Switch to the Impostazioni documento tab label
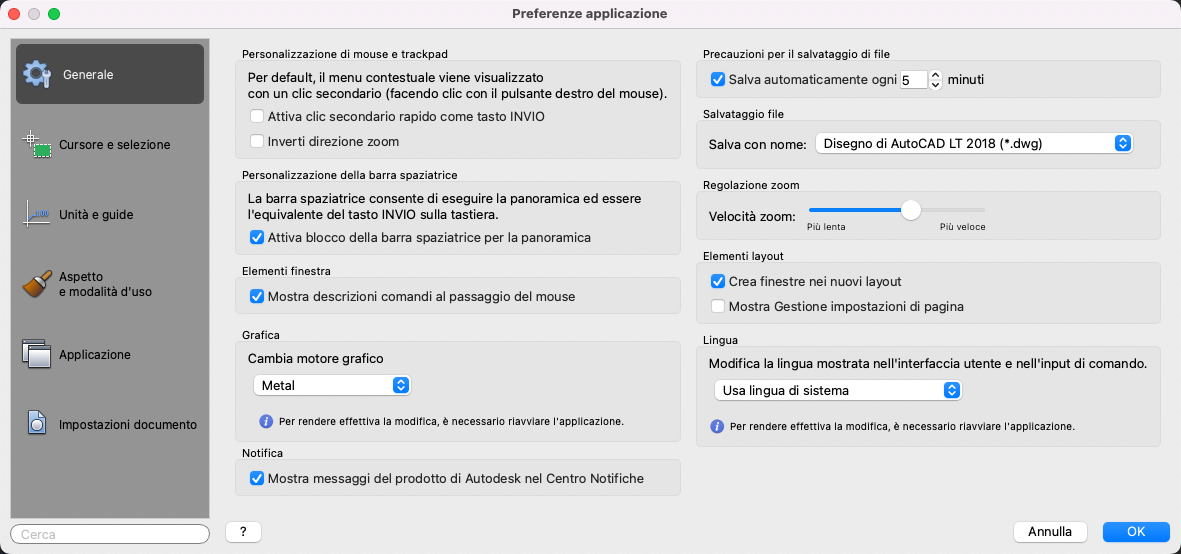This screenshot has height=554, width=1181. click(x=128, y=425)
